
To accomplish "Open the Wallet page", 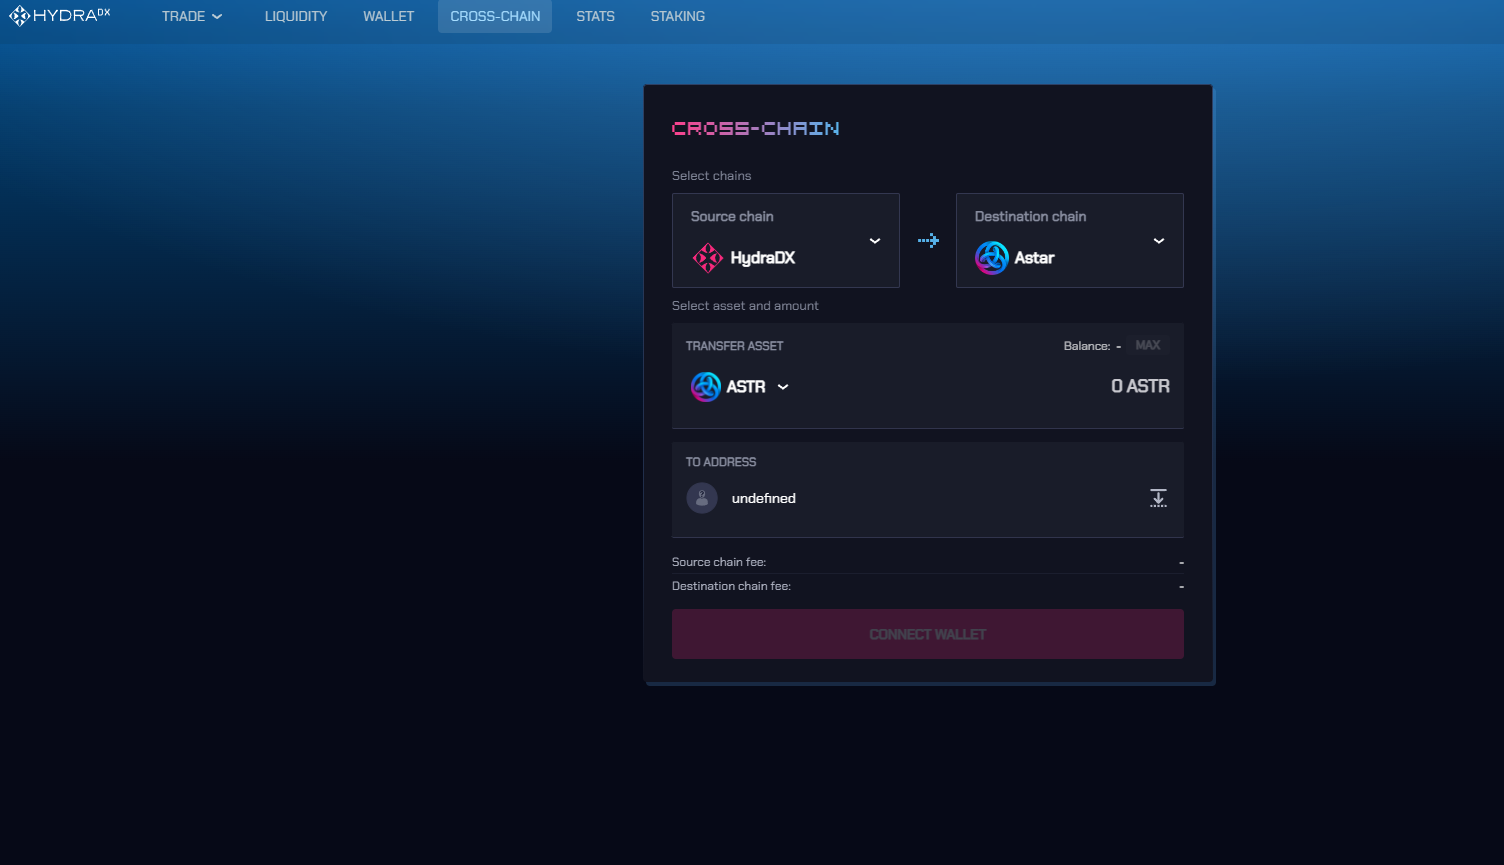I will click(x=388, y=16).
